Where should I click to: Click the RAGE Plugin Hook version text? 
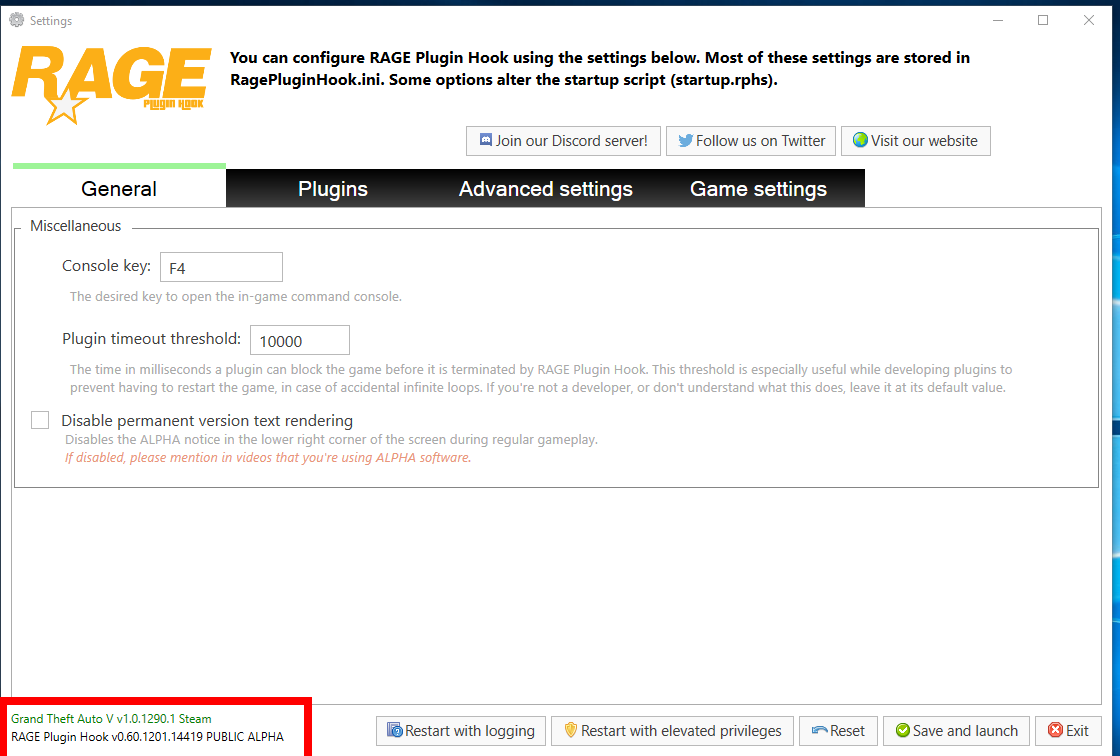[147, 737]
